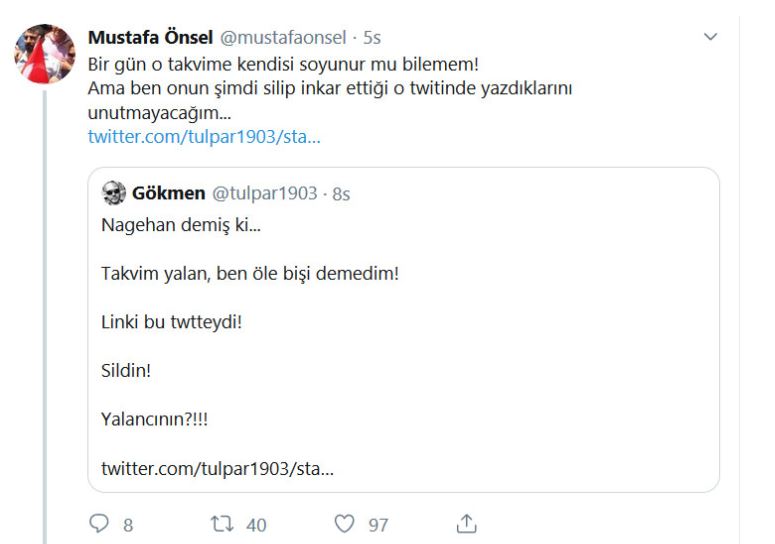The height and width of the screenshot is (544, 775).
Task: Click the 8s quoted tweet timestamp
Action: (x=341, y=193)
